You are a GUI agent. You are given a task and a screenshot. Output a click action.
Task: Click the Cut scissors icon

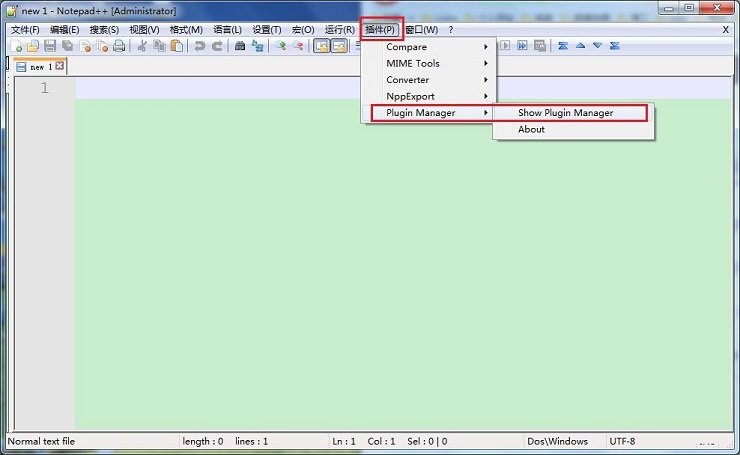pyautogui.click(x=142, y=46)
